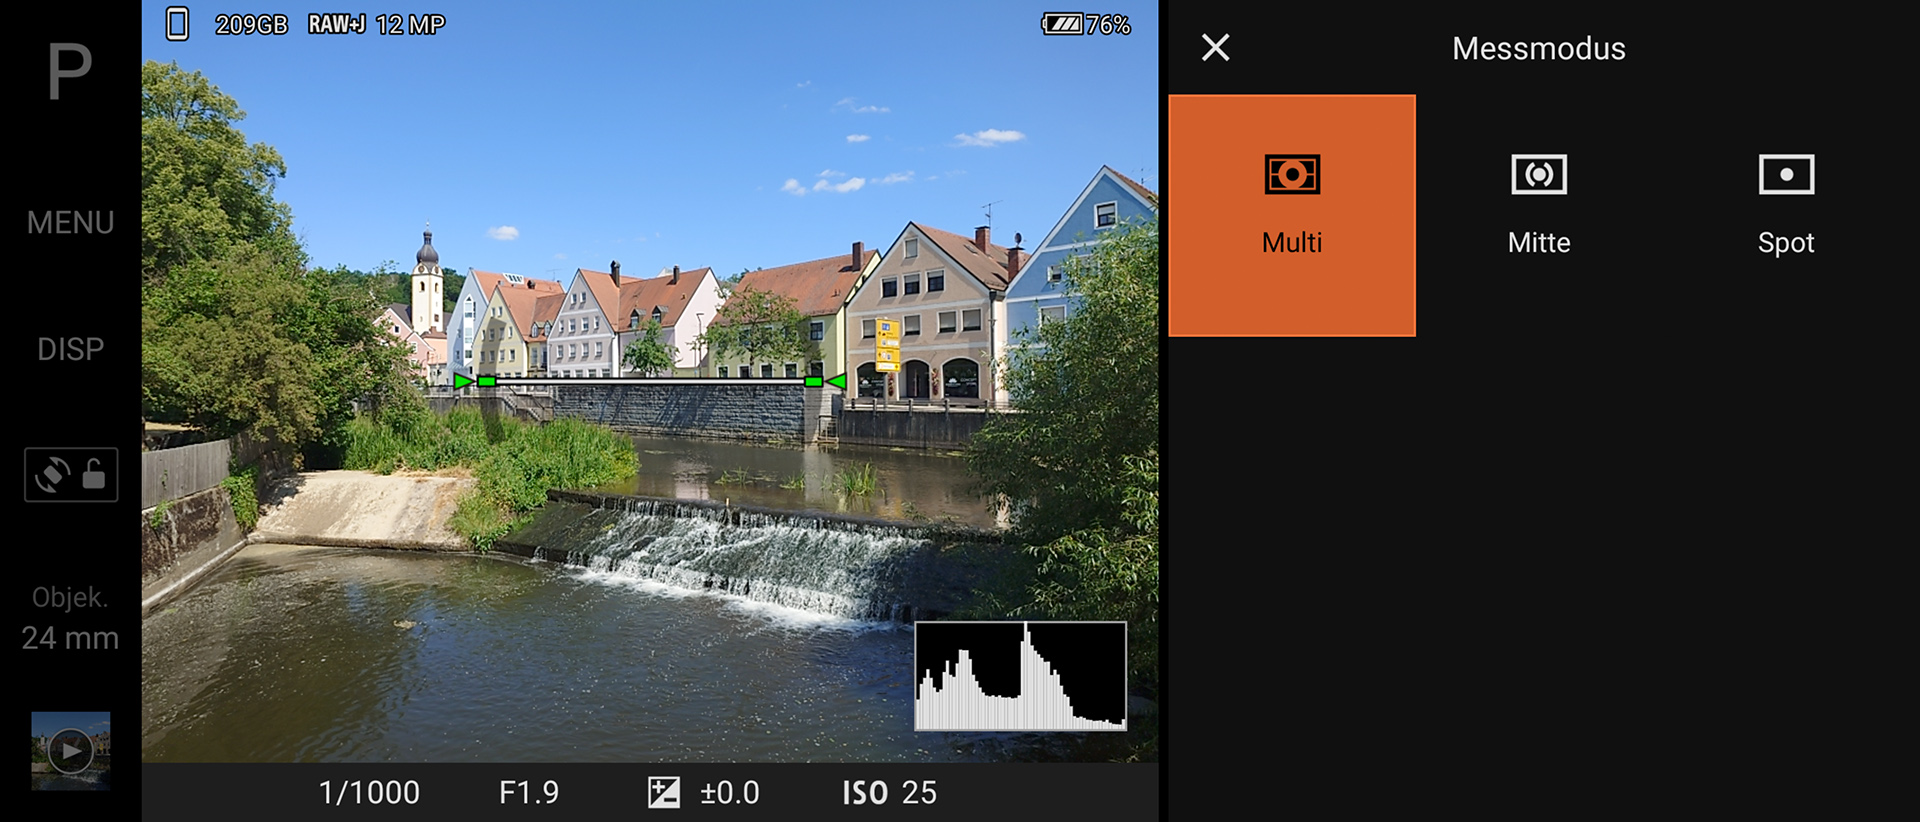Tap the histogram overlay

pyautogui.click(x=1020, y=676)
